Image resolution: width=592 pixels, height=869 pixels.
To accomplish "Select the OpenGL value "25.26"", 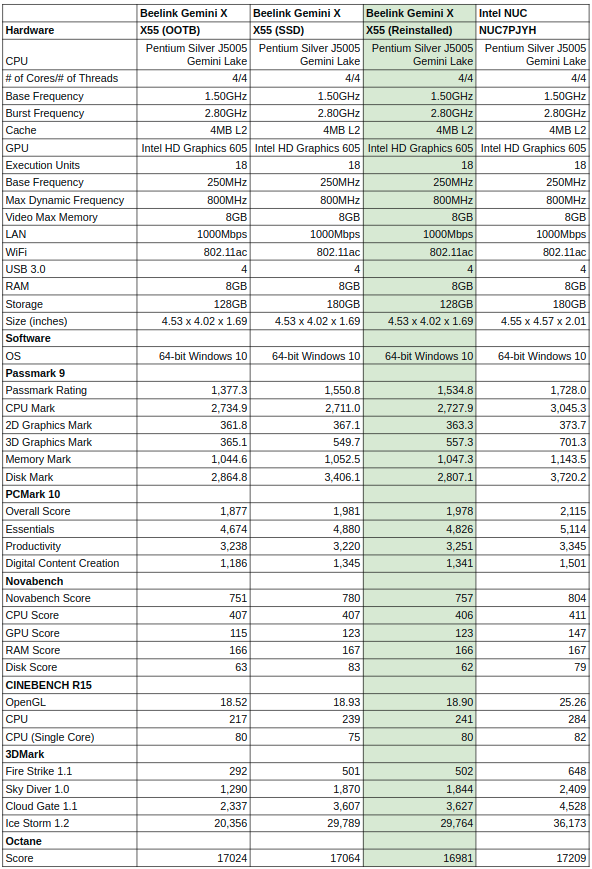I will point(573,702).
